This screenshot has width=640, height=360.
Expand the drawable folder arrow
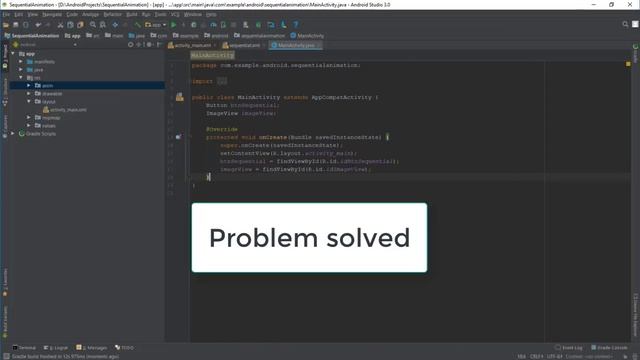(29, 93)
